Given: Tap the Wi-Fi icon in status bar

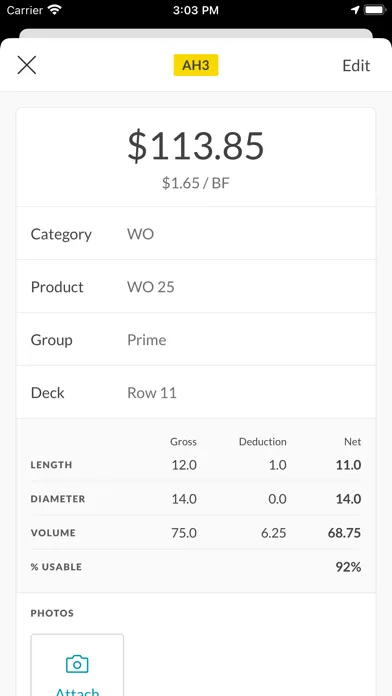Looking at the screenshot, I should (x=55, y=10).
